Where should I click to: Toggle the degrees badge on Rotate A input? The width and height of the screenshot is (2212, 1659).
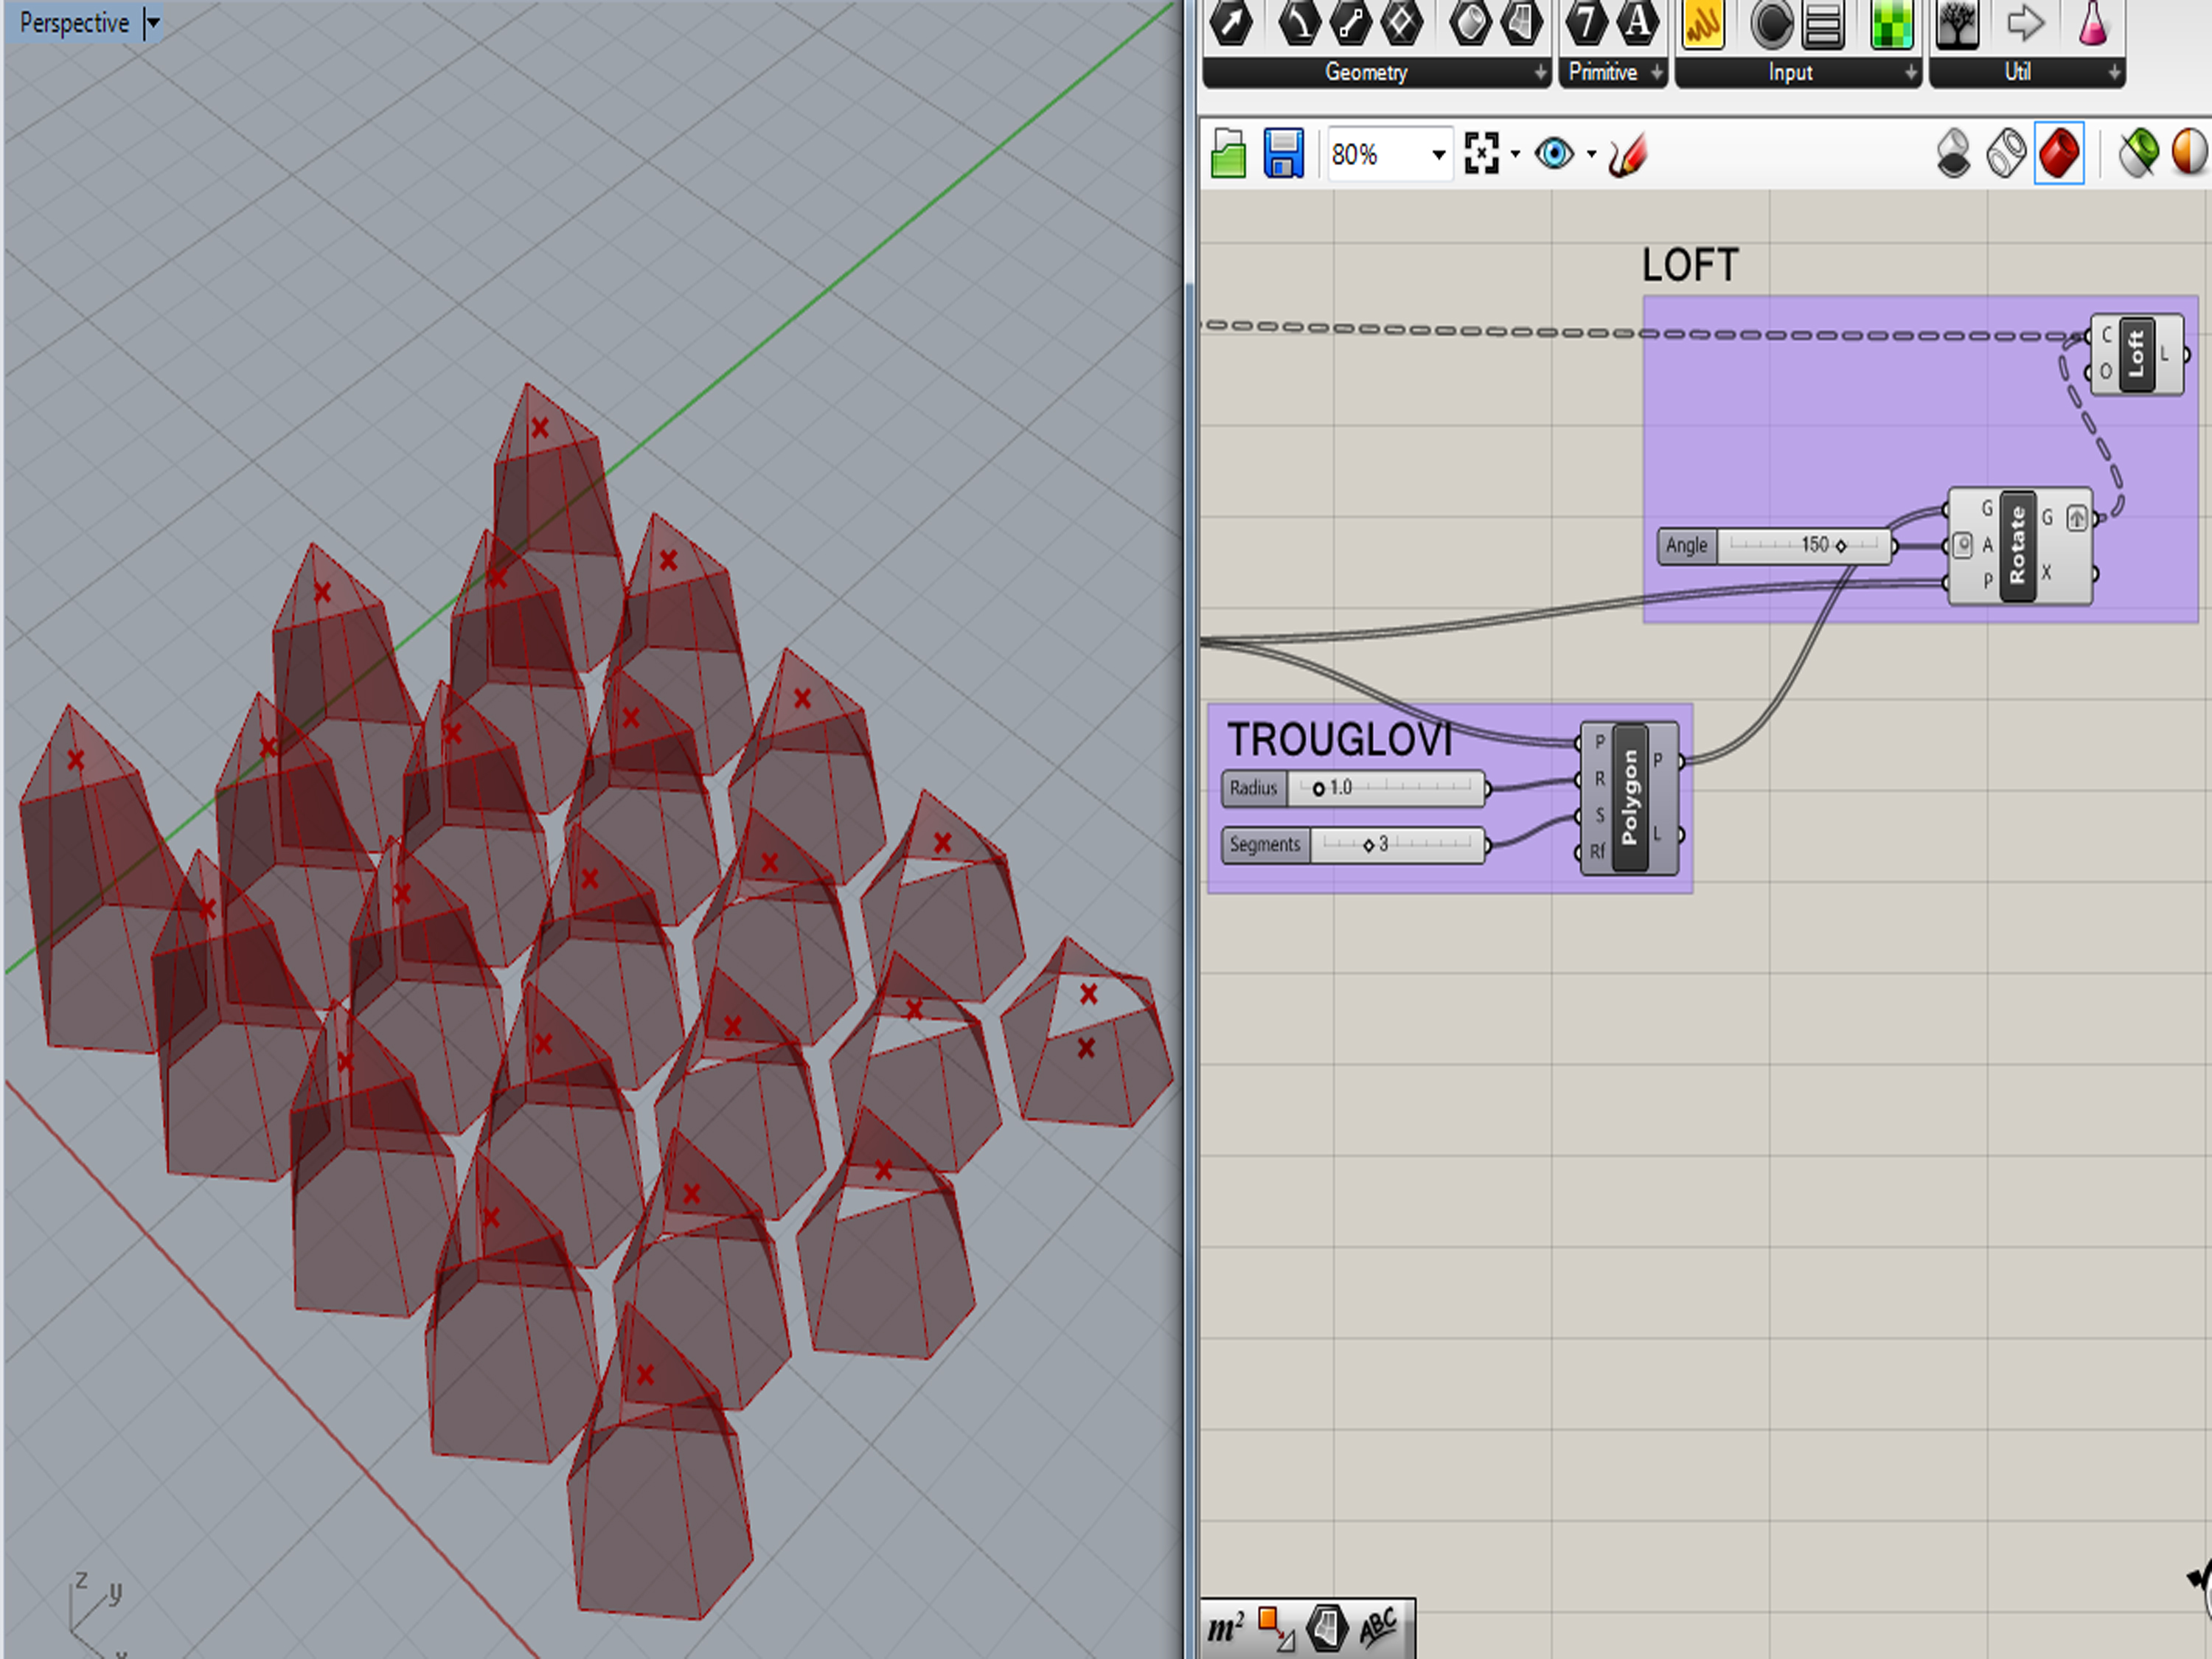[x=1963, y=545]
